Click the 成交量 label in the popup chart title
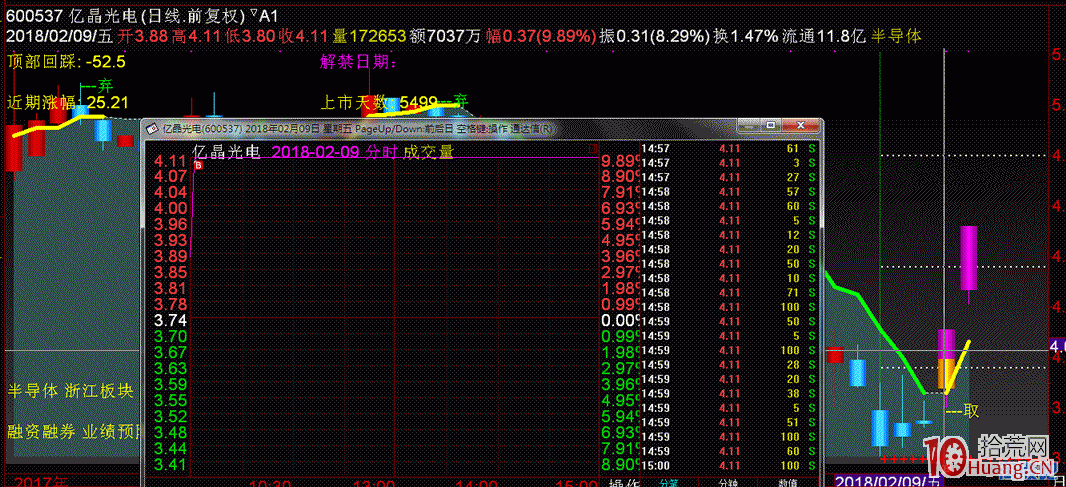The width and height of the screenshot is (1066, 487). click(428, 152)
